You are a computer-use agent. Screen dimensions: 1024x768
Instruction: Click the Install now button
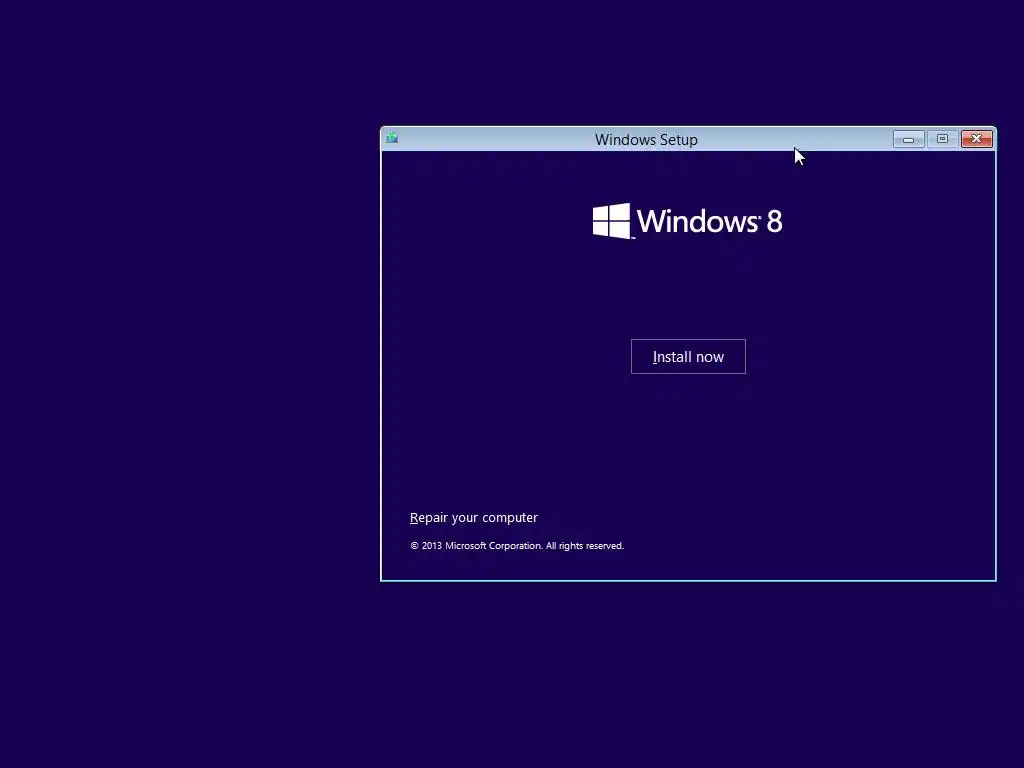point(688,357)
